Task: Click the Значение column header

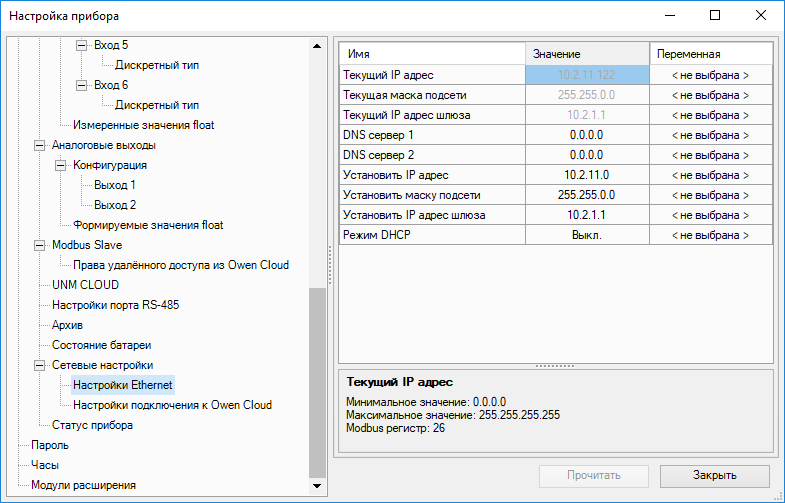Action: [x=586, y=53]
